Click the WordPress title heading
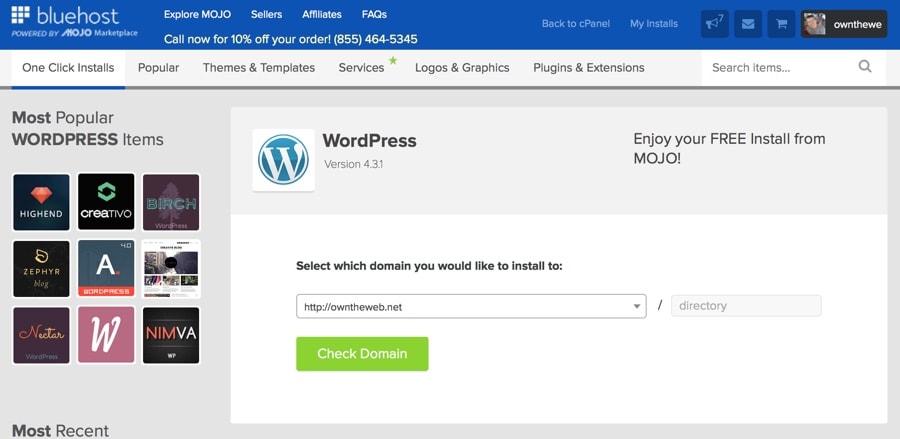Viewport: 900px width, 439px height. [x=370, y=141]
